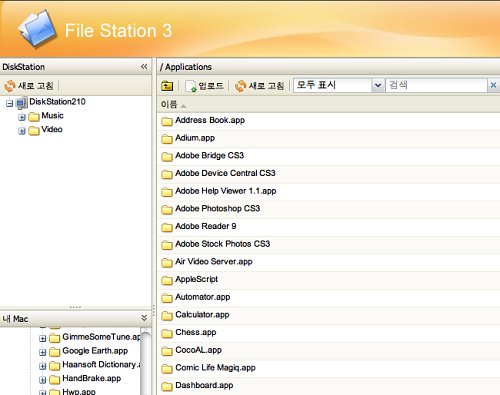Expand the Google Earth.app node
This screenshot has height=395, width=500.
(x=43, y=352)
